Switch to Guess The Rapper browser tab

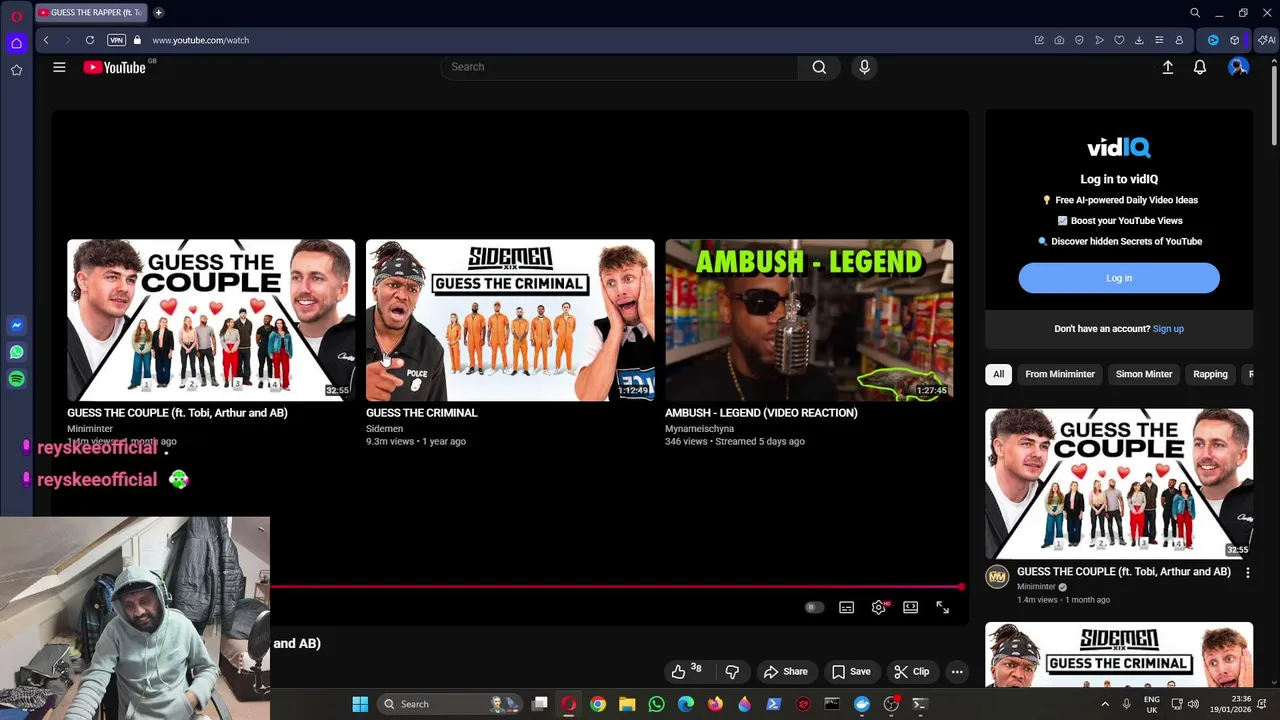click(90, 13)
